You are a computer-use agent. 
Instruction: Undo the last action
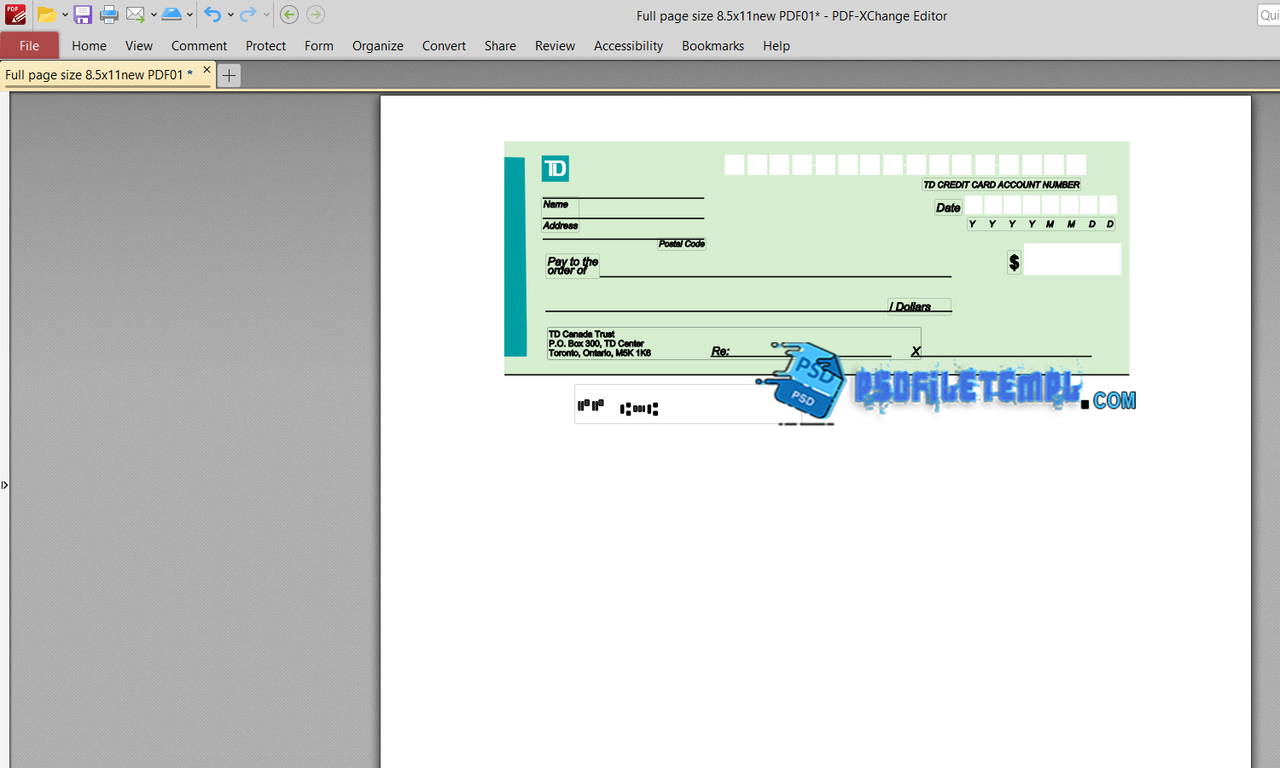(212, 15)
